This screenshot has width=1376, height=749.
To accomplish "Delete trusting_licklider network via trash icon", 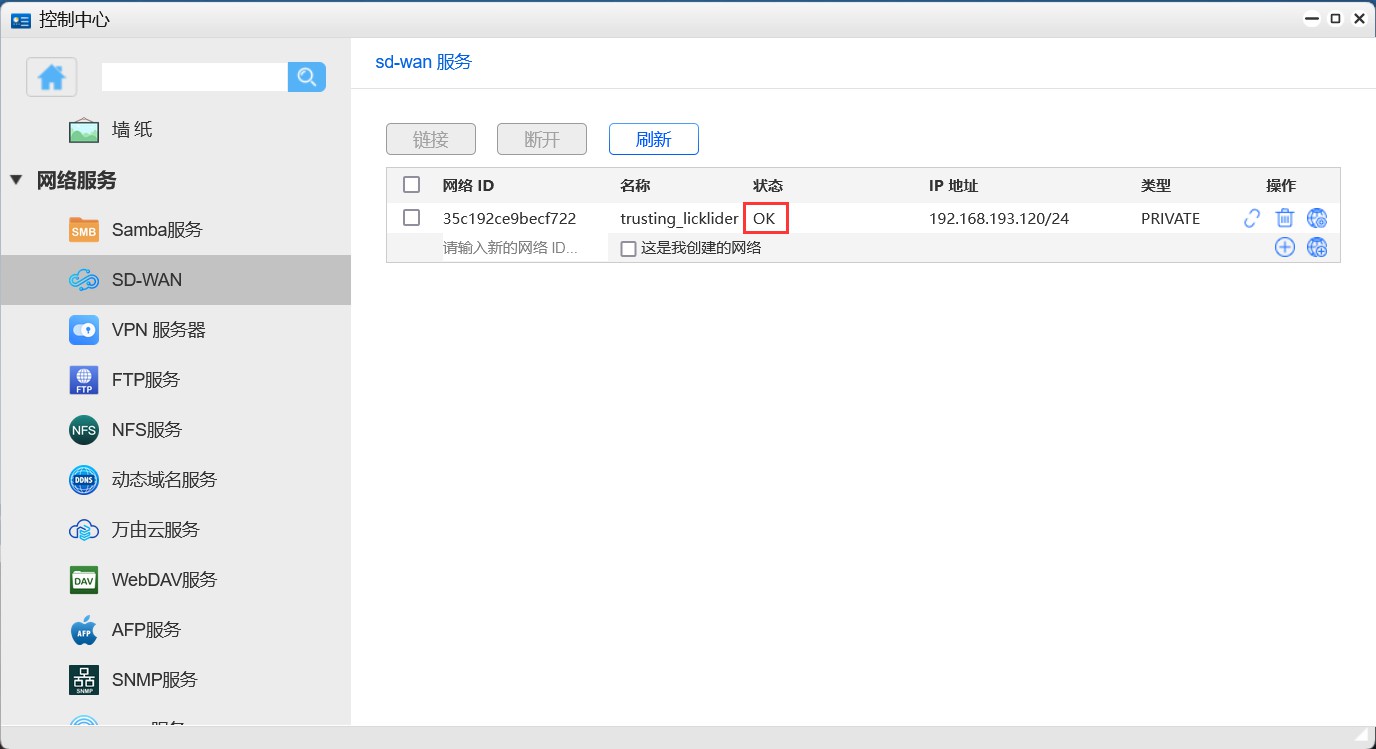I will (1284, 217).
